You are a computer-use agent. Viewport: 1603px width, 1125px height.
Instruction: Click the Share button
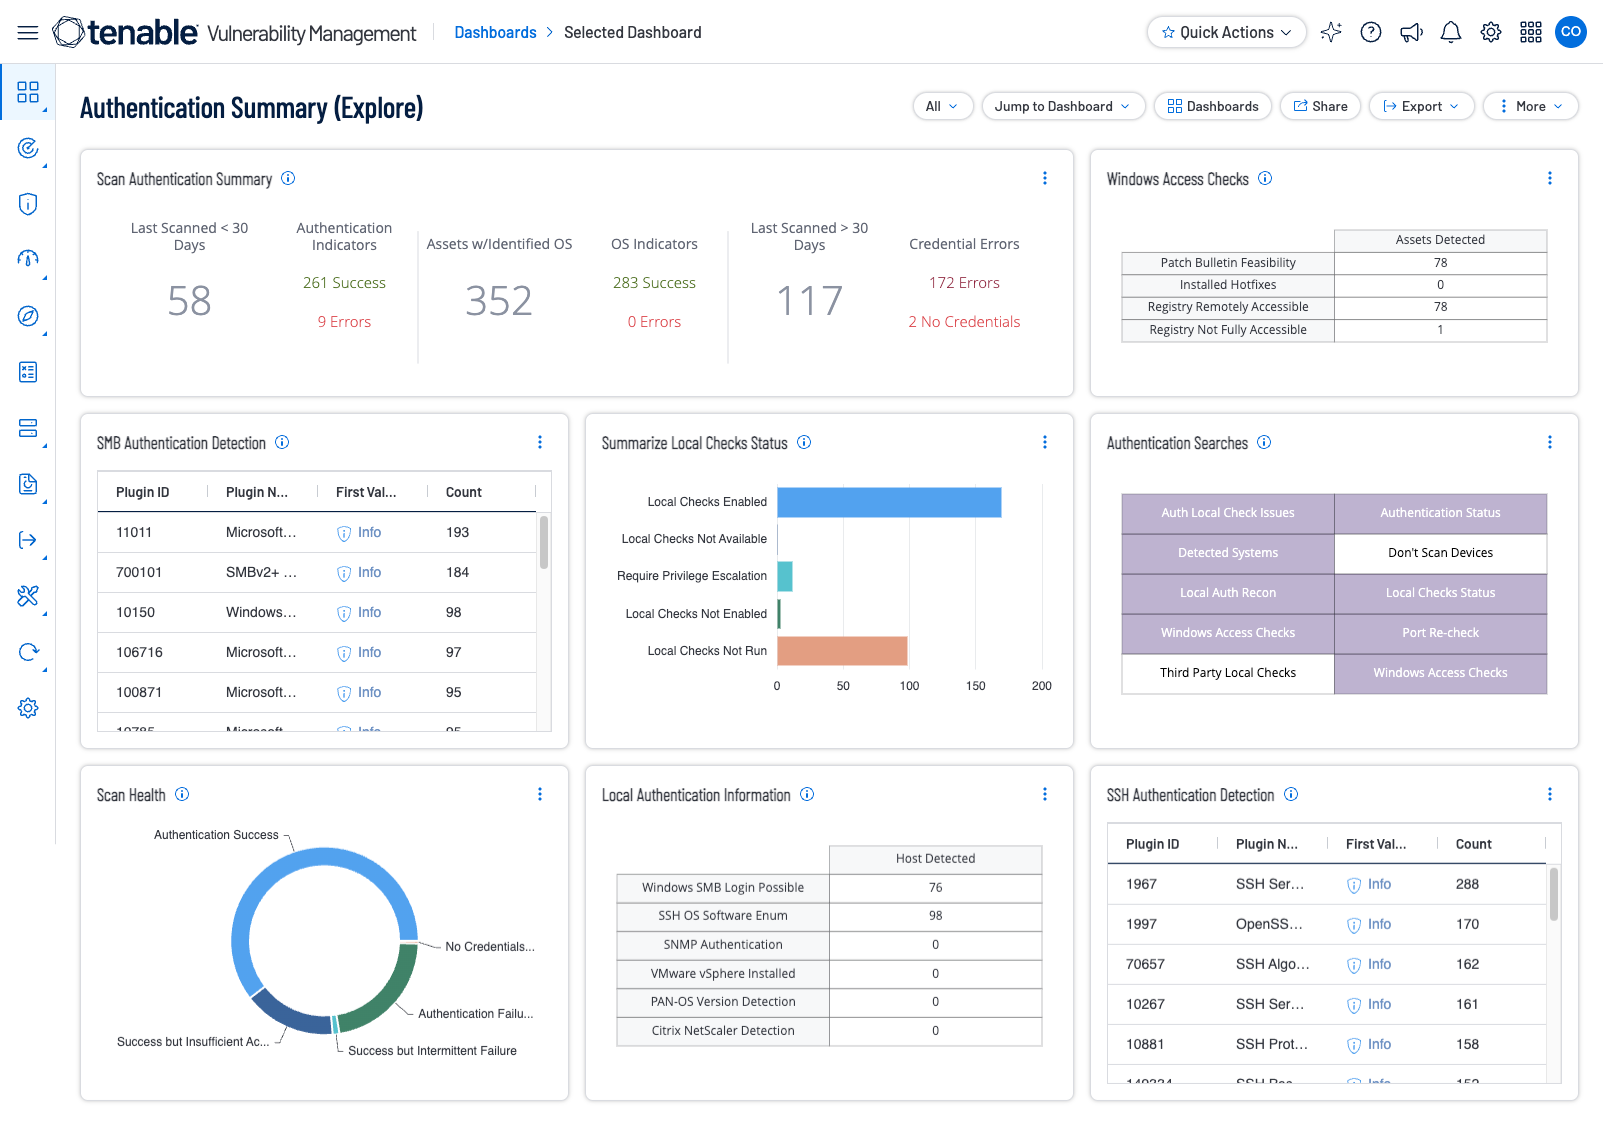pos(1320,106)
